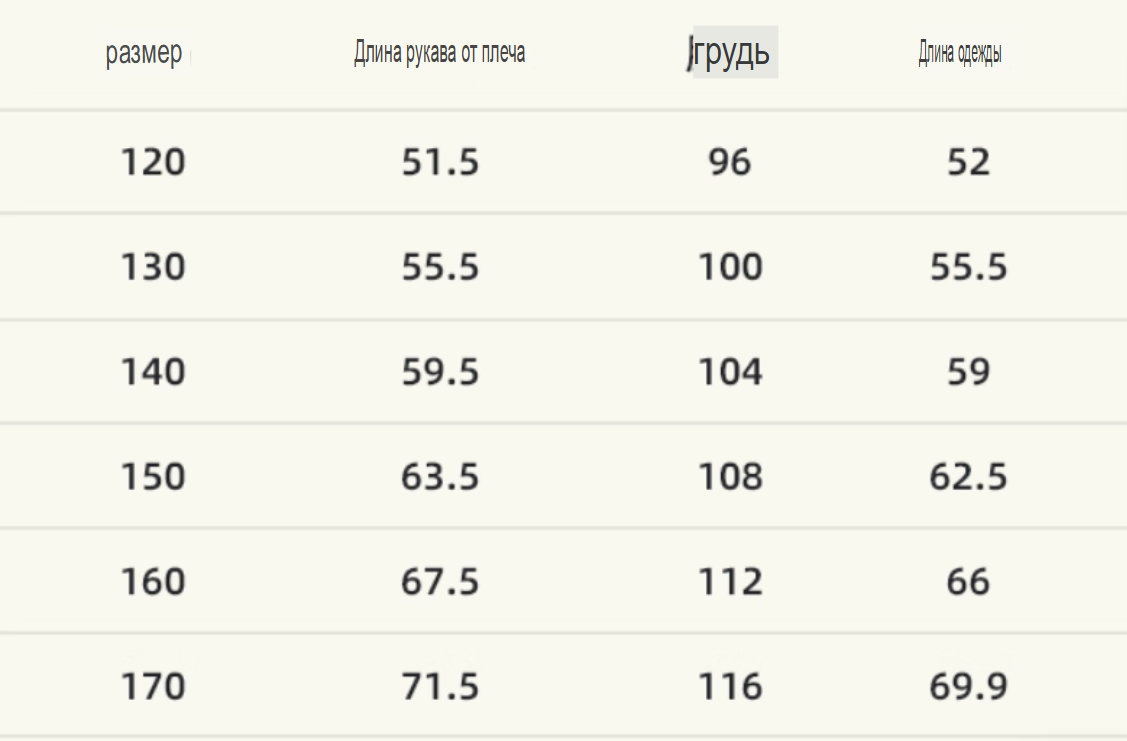Screen dimensions: 1127x741
Task: Click the 67.5 sleeve length value
Action: pyautogui.click(x=440, y=582)
